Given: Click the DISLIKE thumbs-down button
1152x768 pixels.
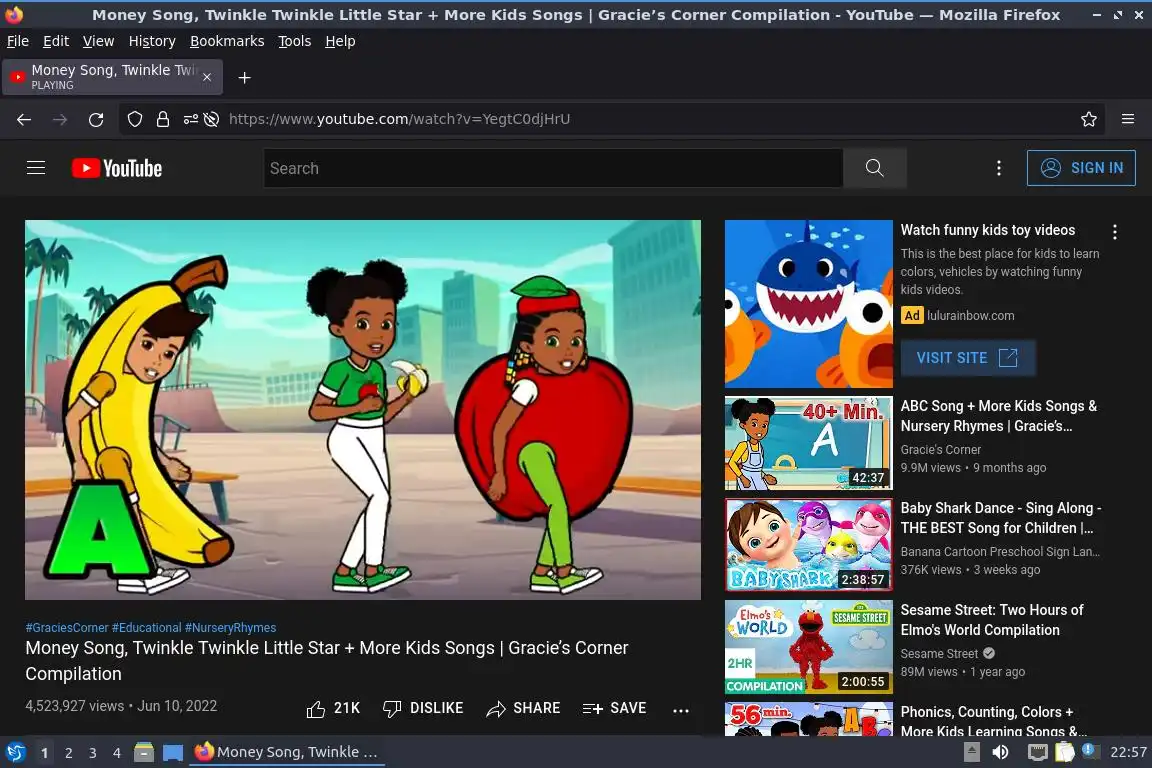Looking at the screenshot, I should [423, 708].
